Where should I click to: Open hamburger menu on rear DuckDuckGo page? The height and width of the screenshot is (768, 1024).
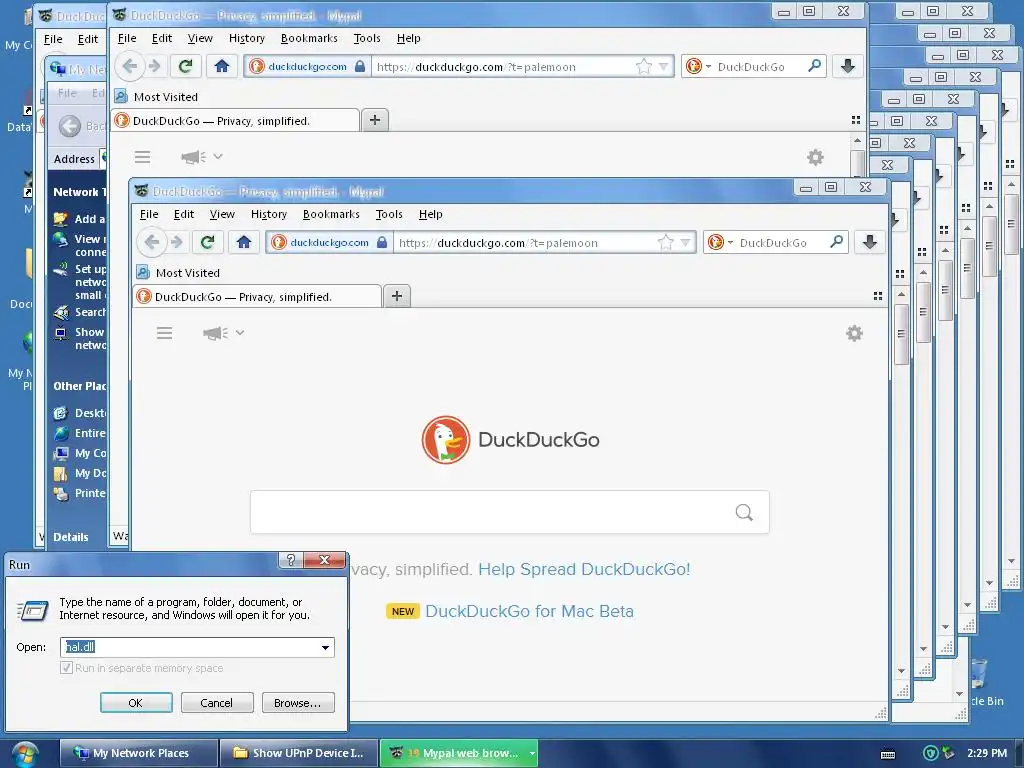coord(142,157)
